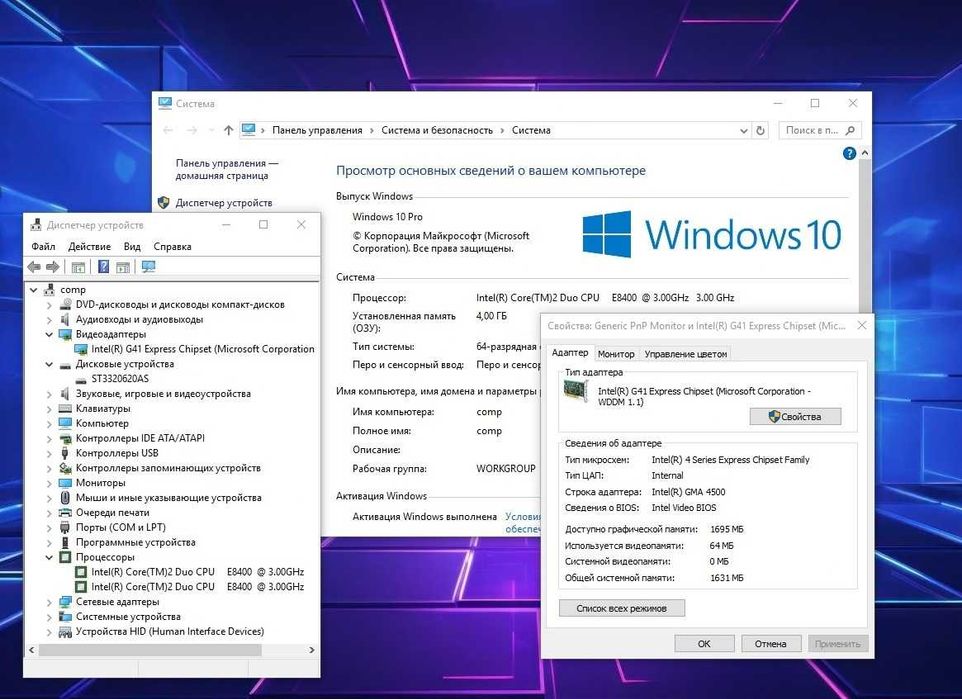962x699 pixels.
Task: Click Device Manager horizontal scrollbar thumb
Action: 150,650
